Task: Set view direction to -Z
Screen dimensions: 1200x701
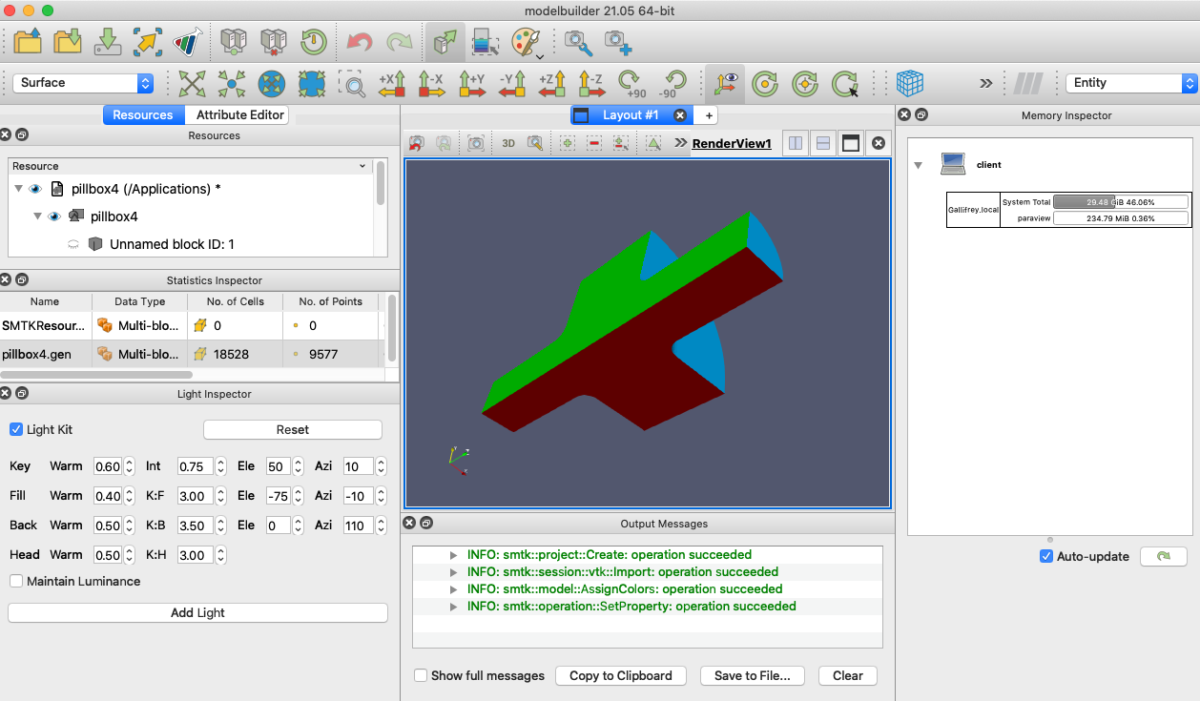Action: [591, 83]
